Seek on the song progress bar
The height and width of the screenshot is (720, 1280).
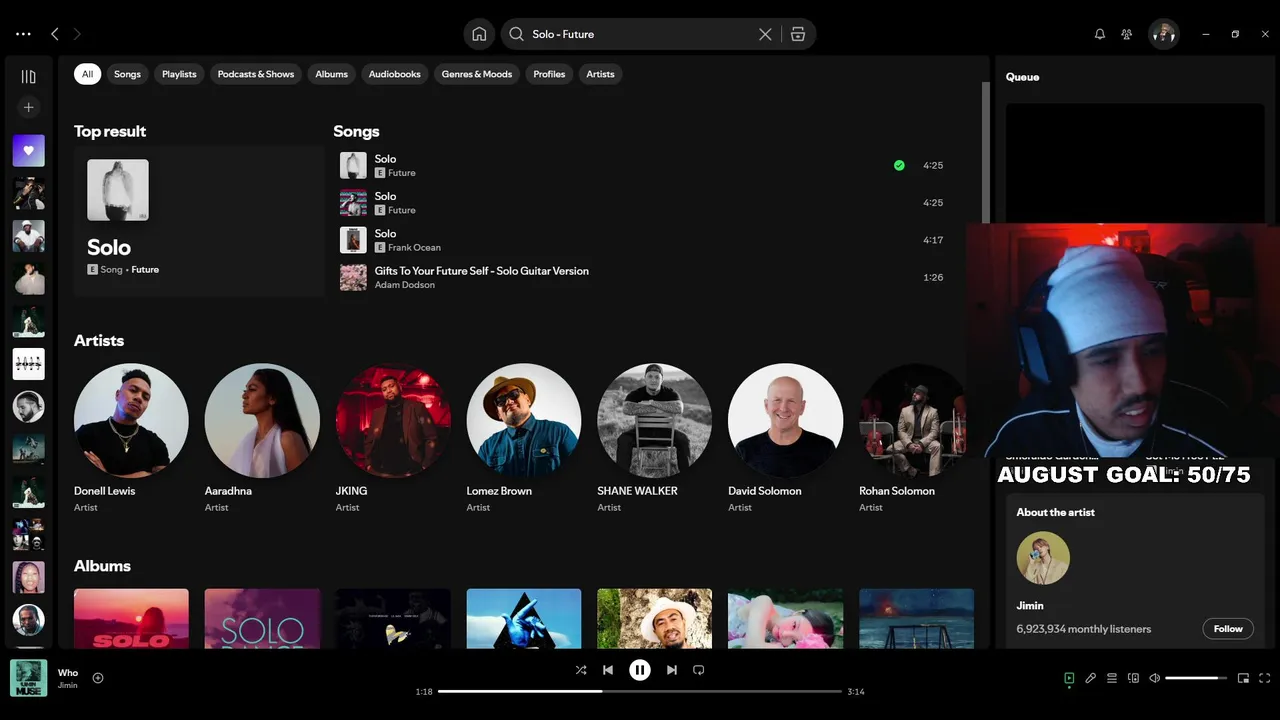click(x=640, y=691)
